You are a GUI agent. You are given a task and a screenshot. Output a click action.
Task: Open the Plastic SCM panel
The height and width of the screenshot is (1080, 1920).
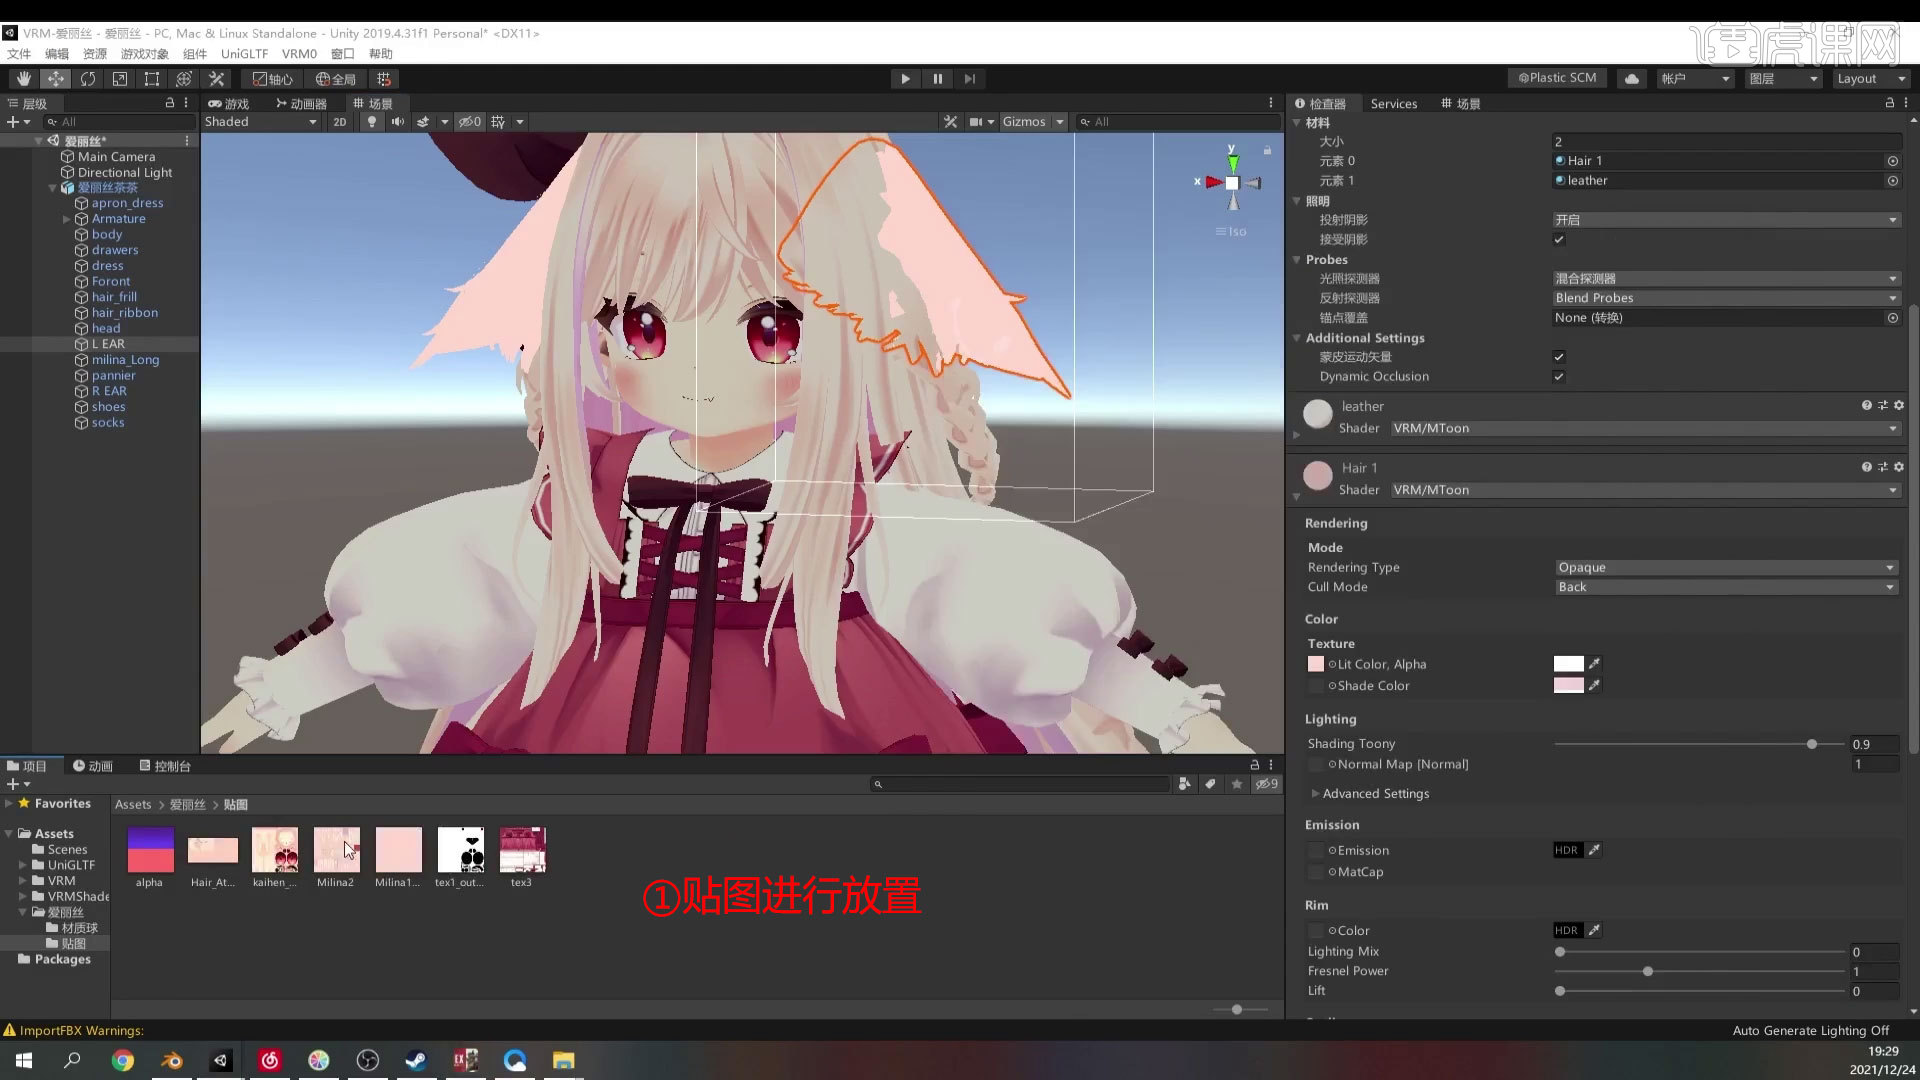(x=1556, y=78)
